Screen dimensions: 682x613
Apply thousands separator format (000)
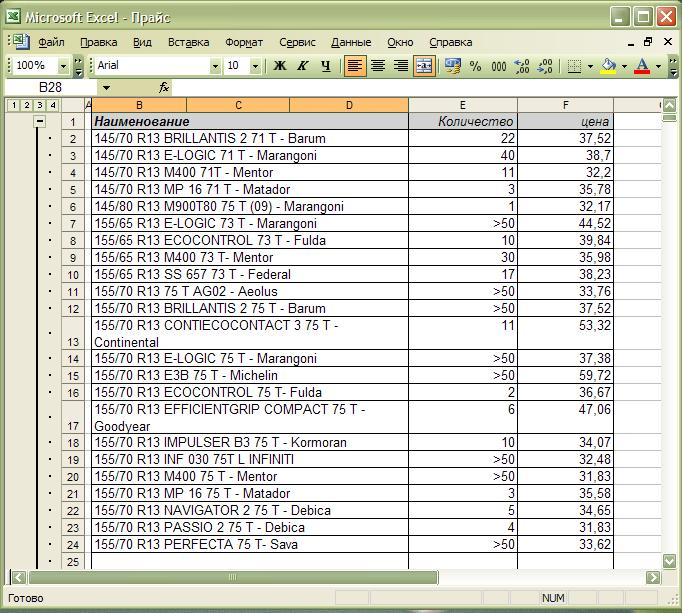(x=498, y=66)
